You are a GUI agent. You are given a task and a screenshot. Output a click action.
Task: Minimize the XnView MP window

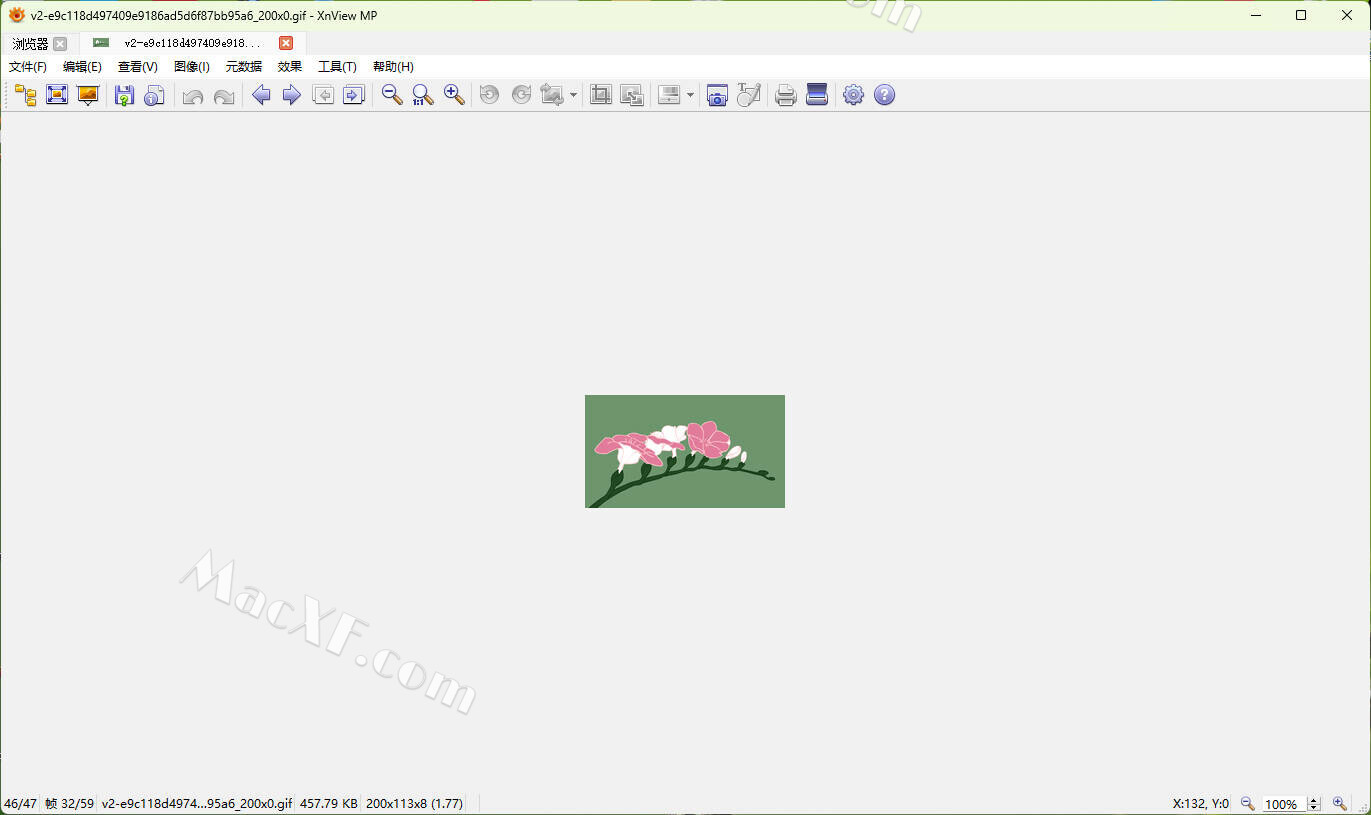(1256, 15)
